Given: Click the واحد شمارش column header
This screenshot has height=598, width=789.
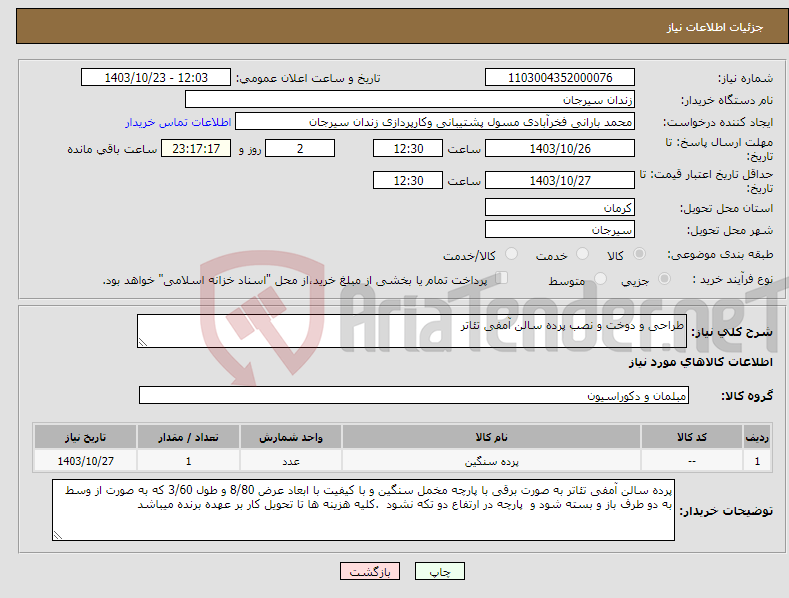Looking at the screenshot, I should (x=291, y=437).
